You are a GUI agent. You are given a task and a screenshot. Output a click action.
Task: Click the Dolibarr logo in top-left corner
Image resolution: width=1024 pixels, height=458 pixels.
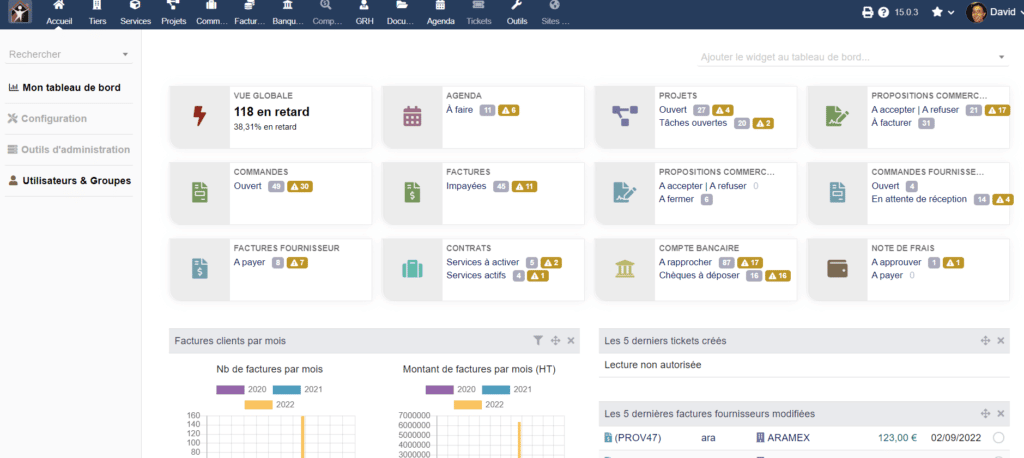[20, 12]
